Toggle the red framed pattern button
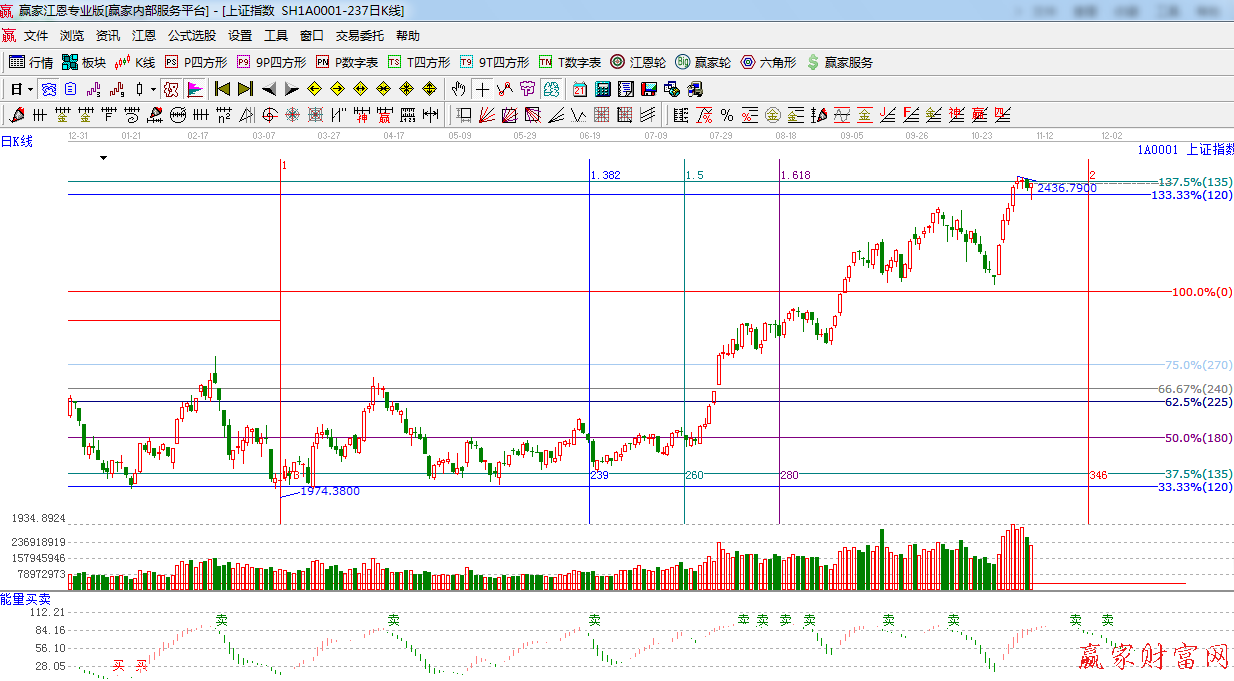This screenshot has height=681, width=1234. [x=171, y=89]
